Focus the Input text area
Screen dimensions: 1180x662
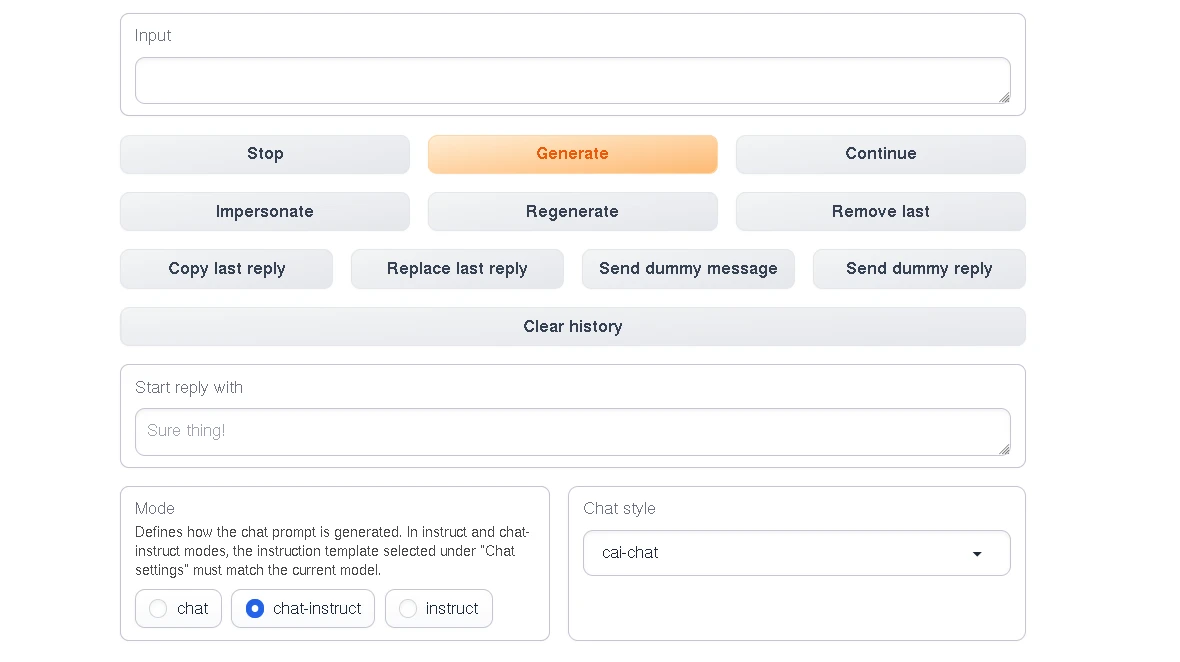point(570,80)
